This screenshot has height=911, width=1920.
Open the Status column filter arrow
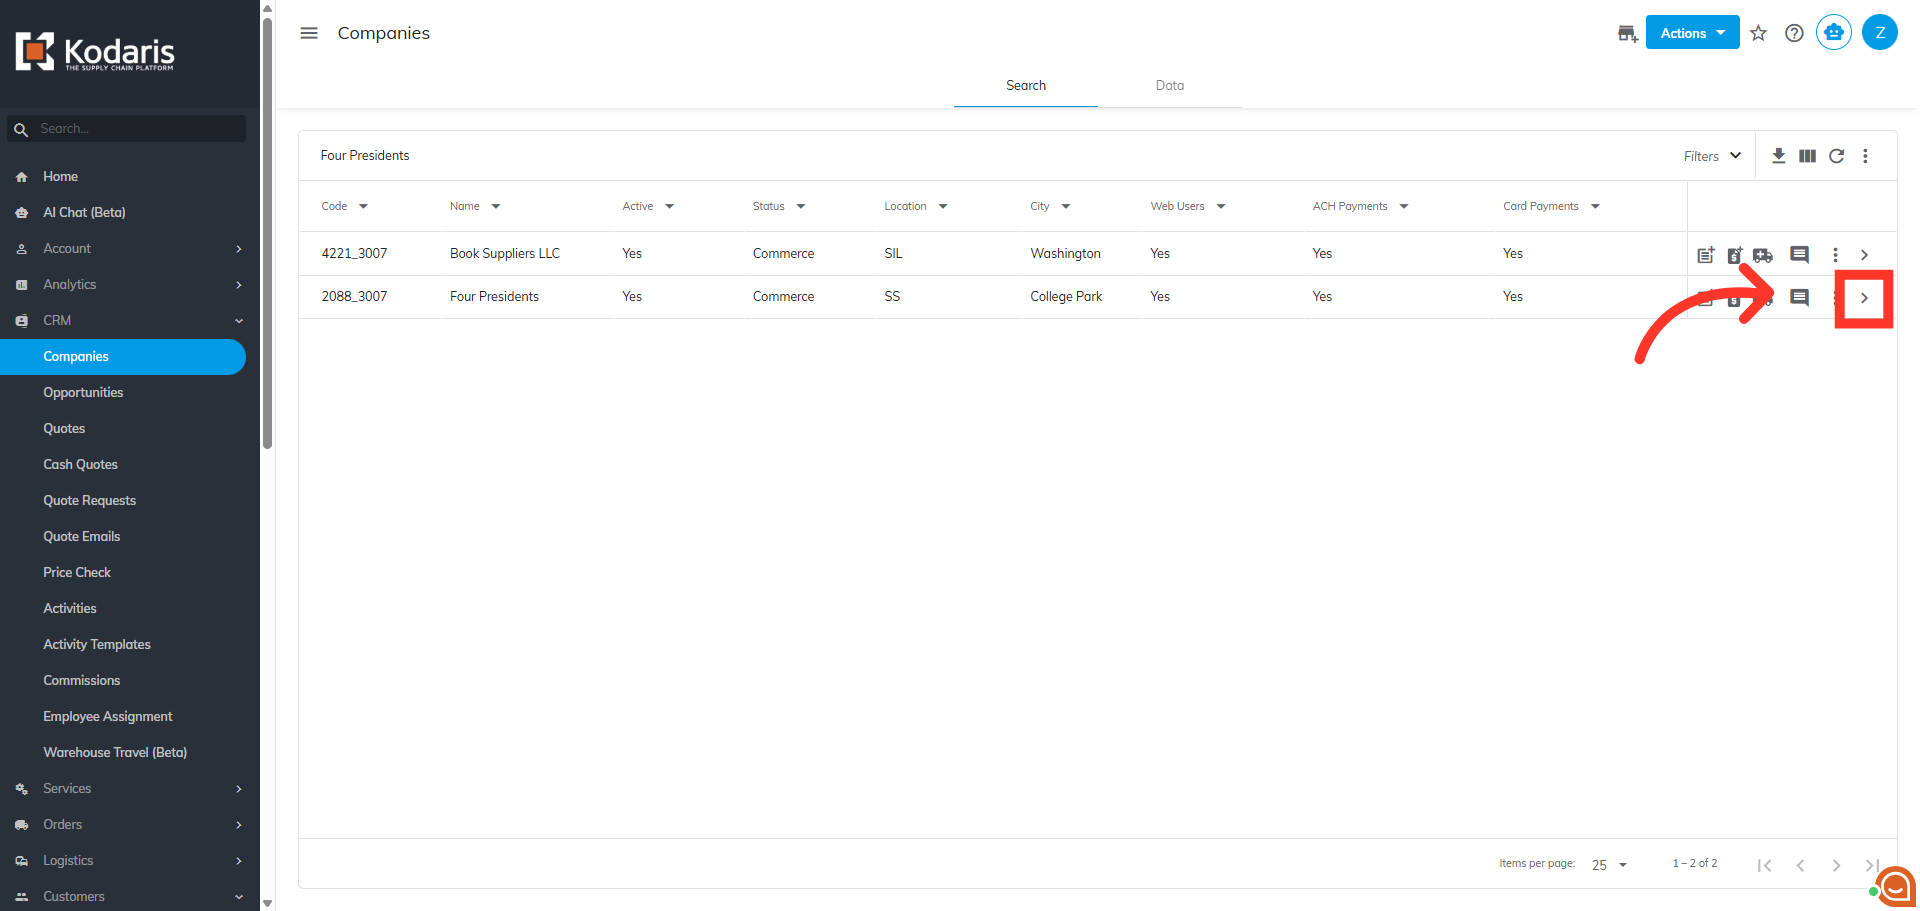(x=801, y=207)
